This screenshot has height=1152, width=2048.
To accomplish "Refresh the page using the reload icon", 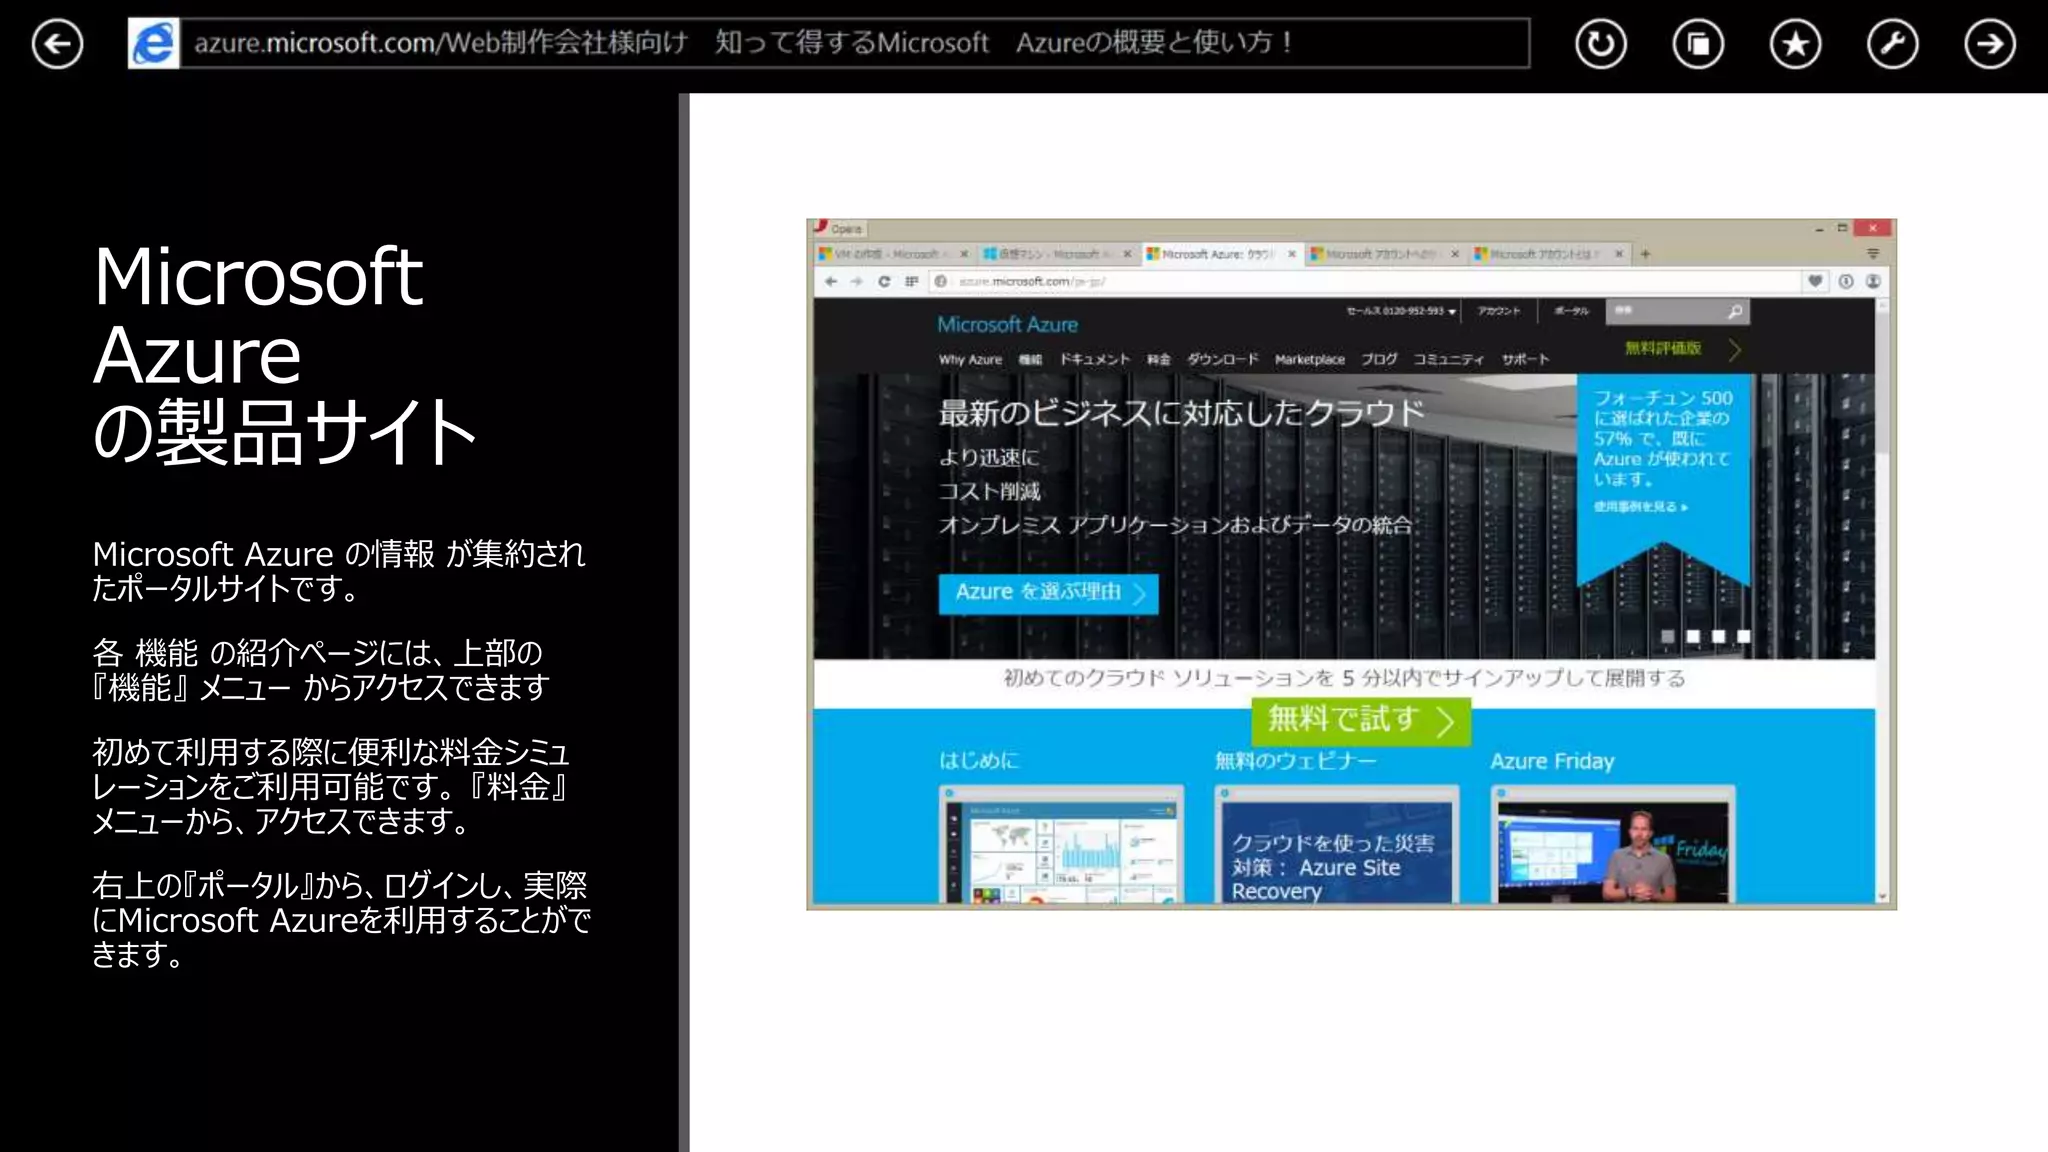I will (1601, 44).
